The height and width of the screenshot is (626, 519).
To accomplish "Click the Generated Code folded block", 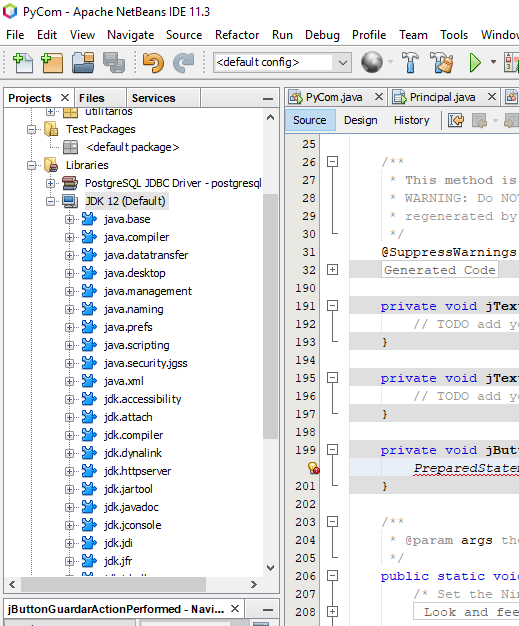I will pos(440,270).
